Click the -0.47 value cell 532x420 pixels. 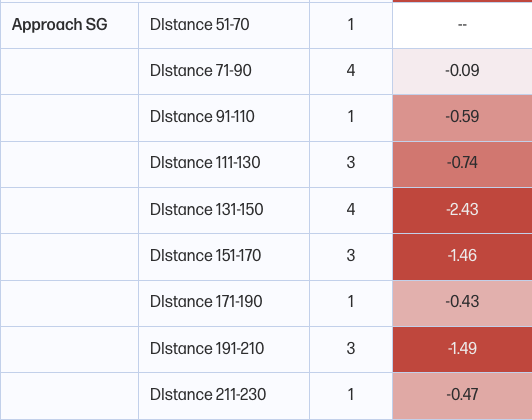pos(462,396)
